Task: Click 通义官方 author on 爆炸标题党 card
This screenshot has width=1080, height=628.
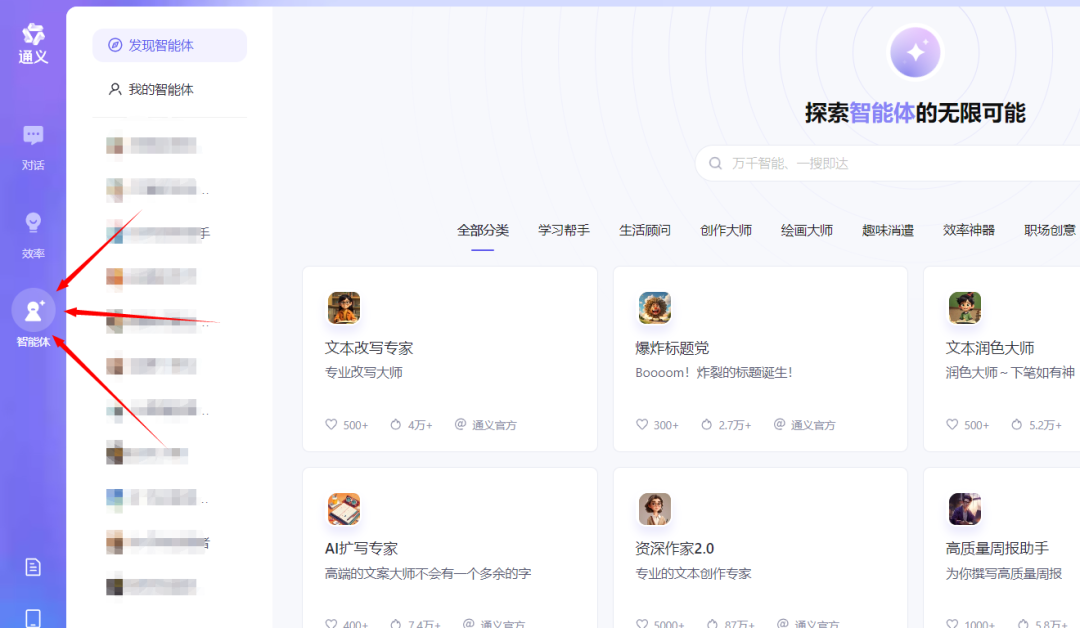Action: coord(804,425)
